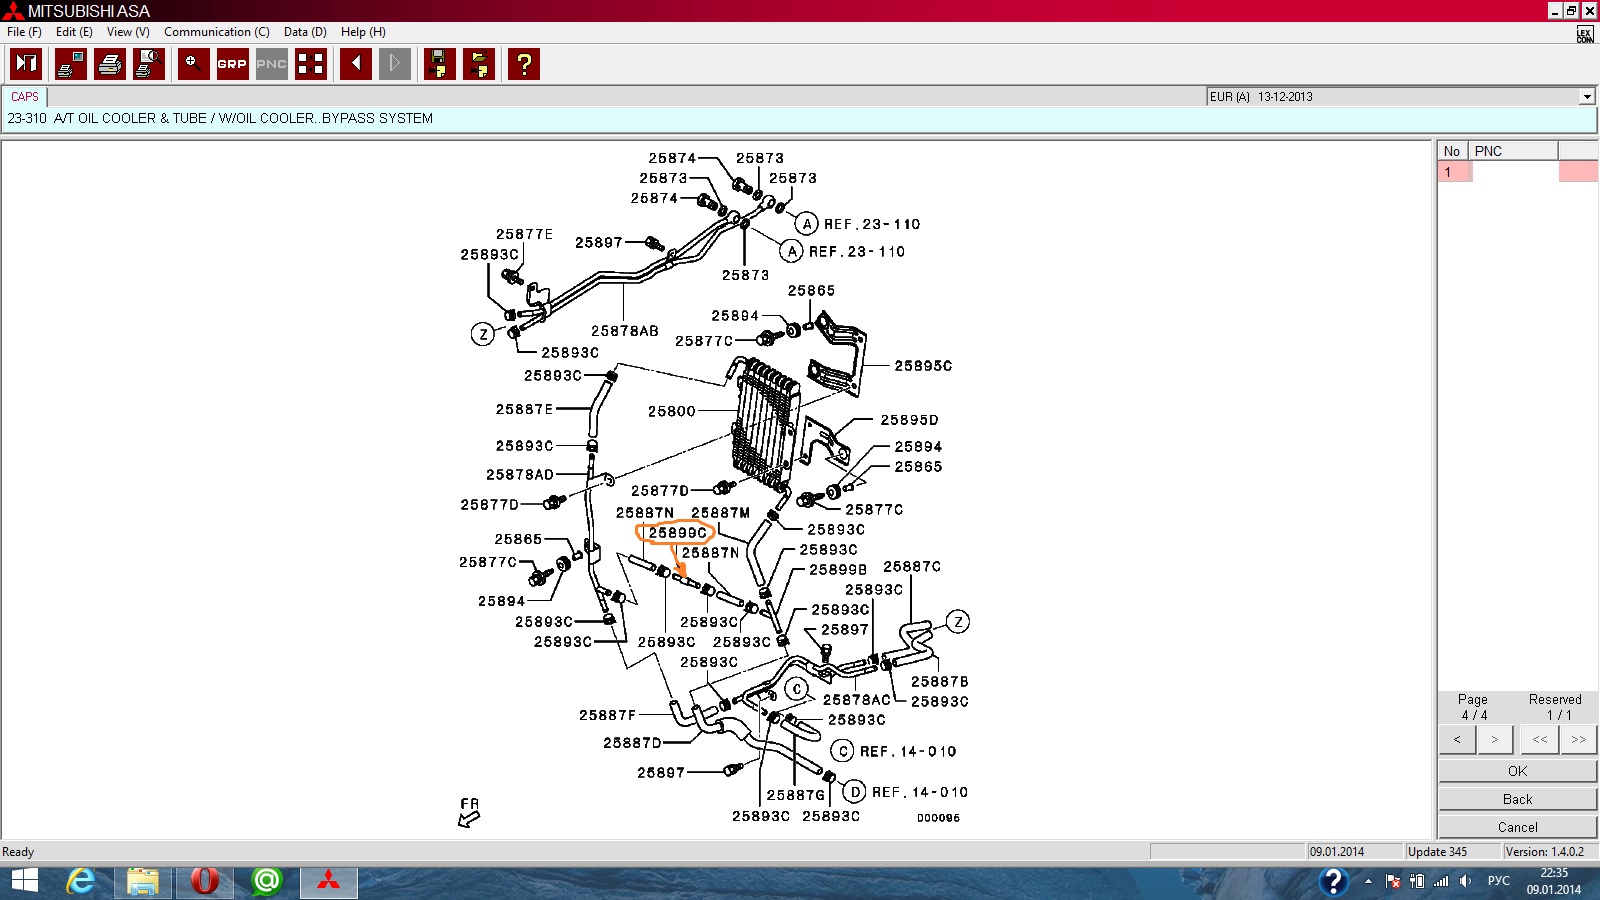Open the Edit (E) menu

tap(74, 32)
